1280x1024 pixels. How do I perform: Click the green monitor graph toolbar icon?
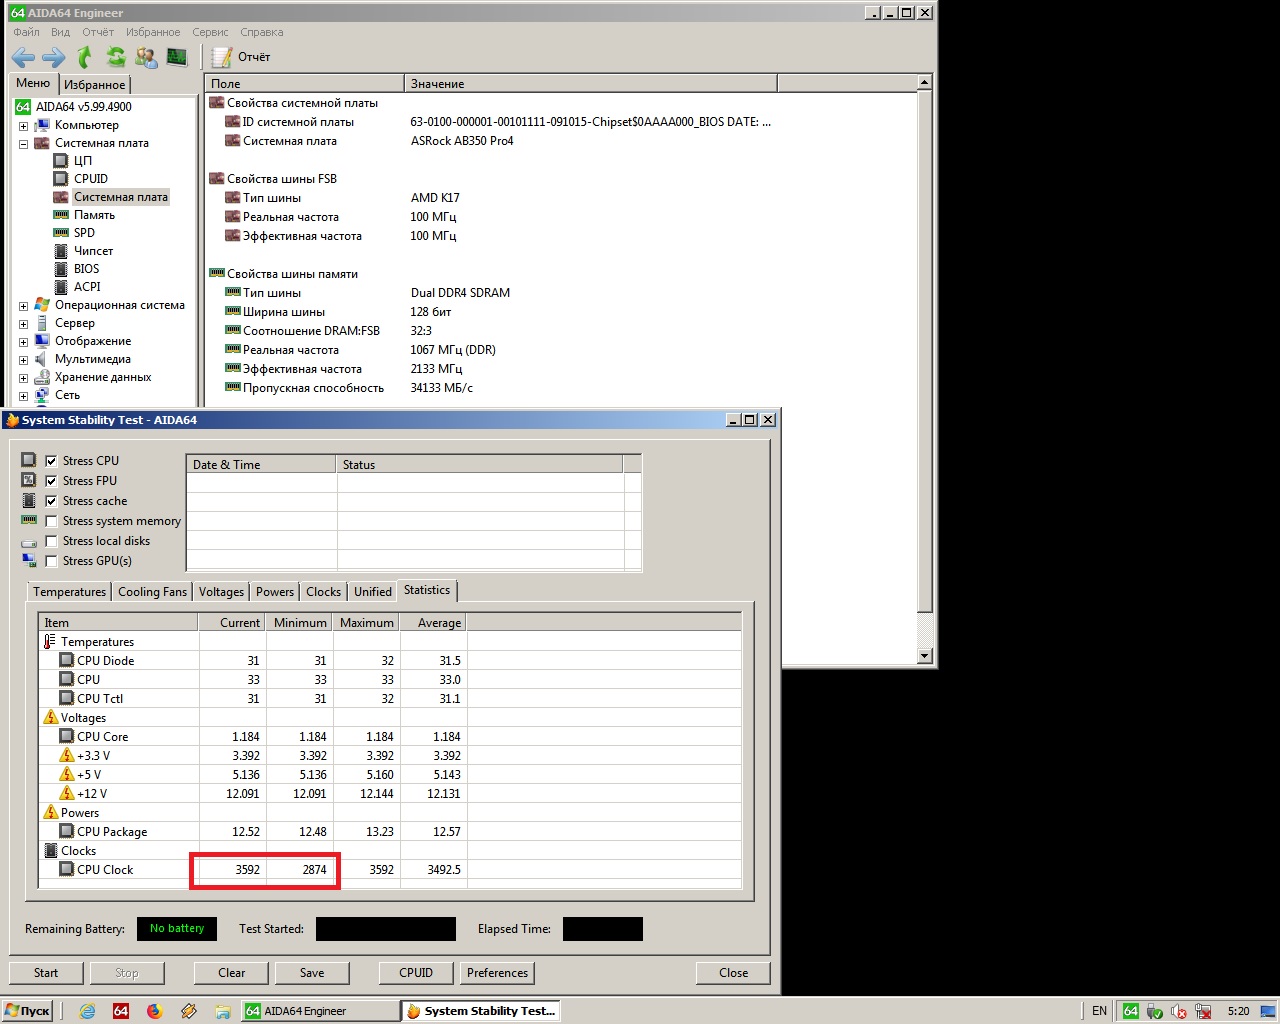point(177,57)
